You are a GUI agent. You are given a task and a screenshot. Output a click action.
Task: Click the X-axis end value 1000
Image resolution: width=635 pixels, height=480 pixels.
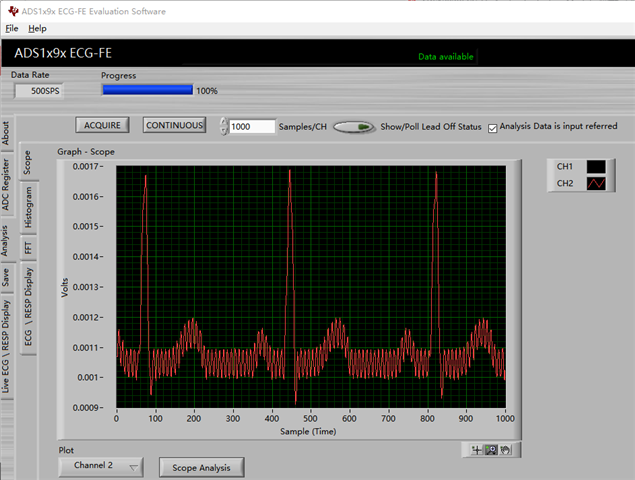pyautogui.click(x=505, y=418)
